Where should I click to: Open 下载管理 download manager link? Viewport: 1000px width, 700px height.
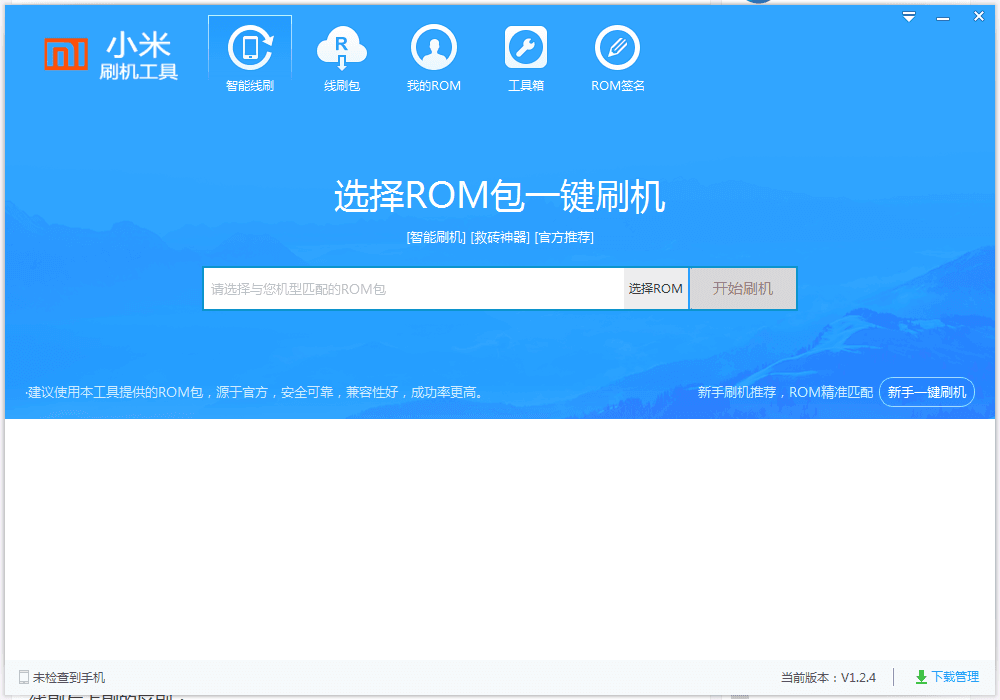955,677
